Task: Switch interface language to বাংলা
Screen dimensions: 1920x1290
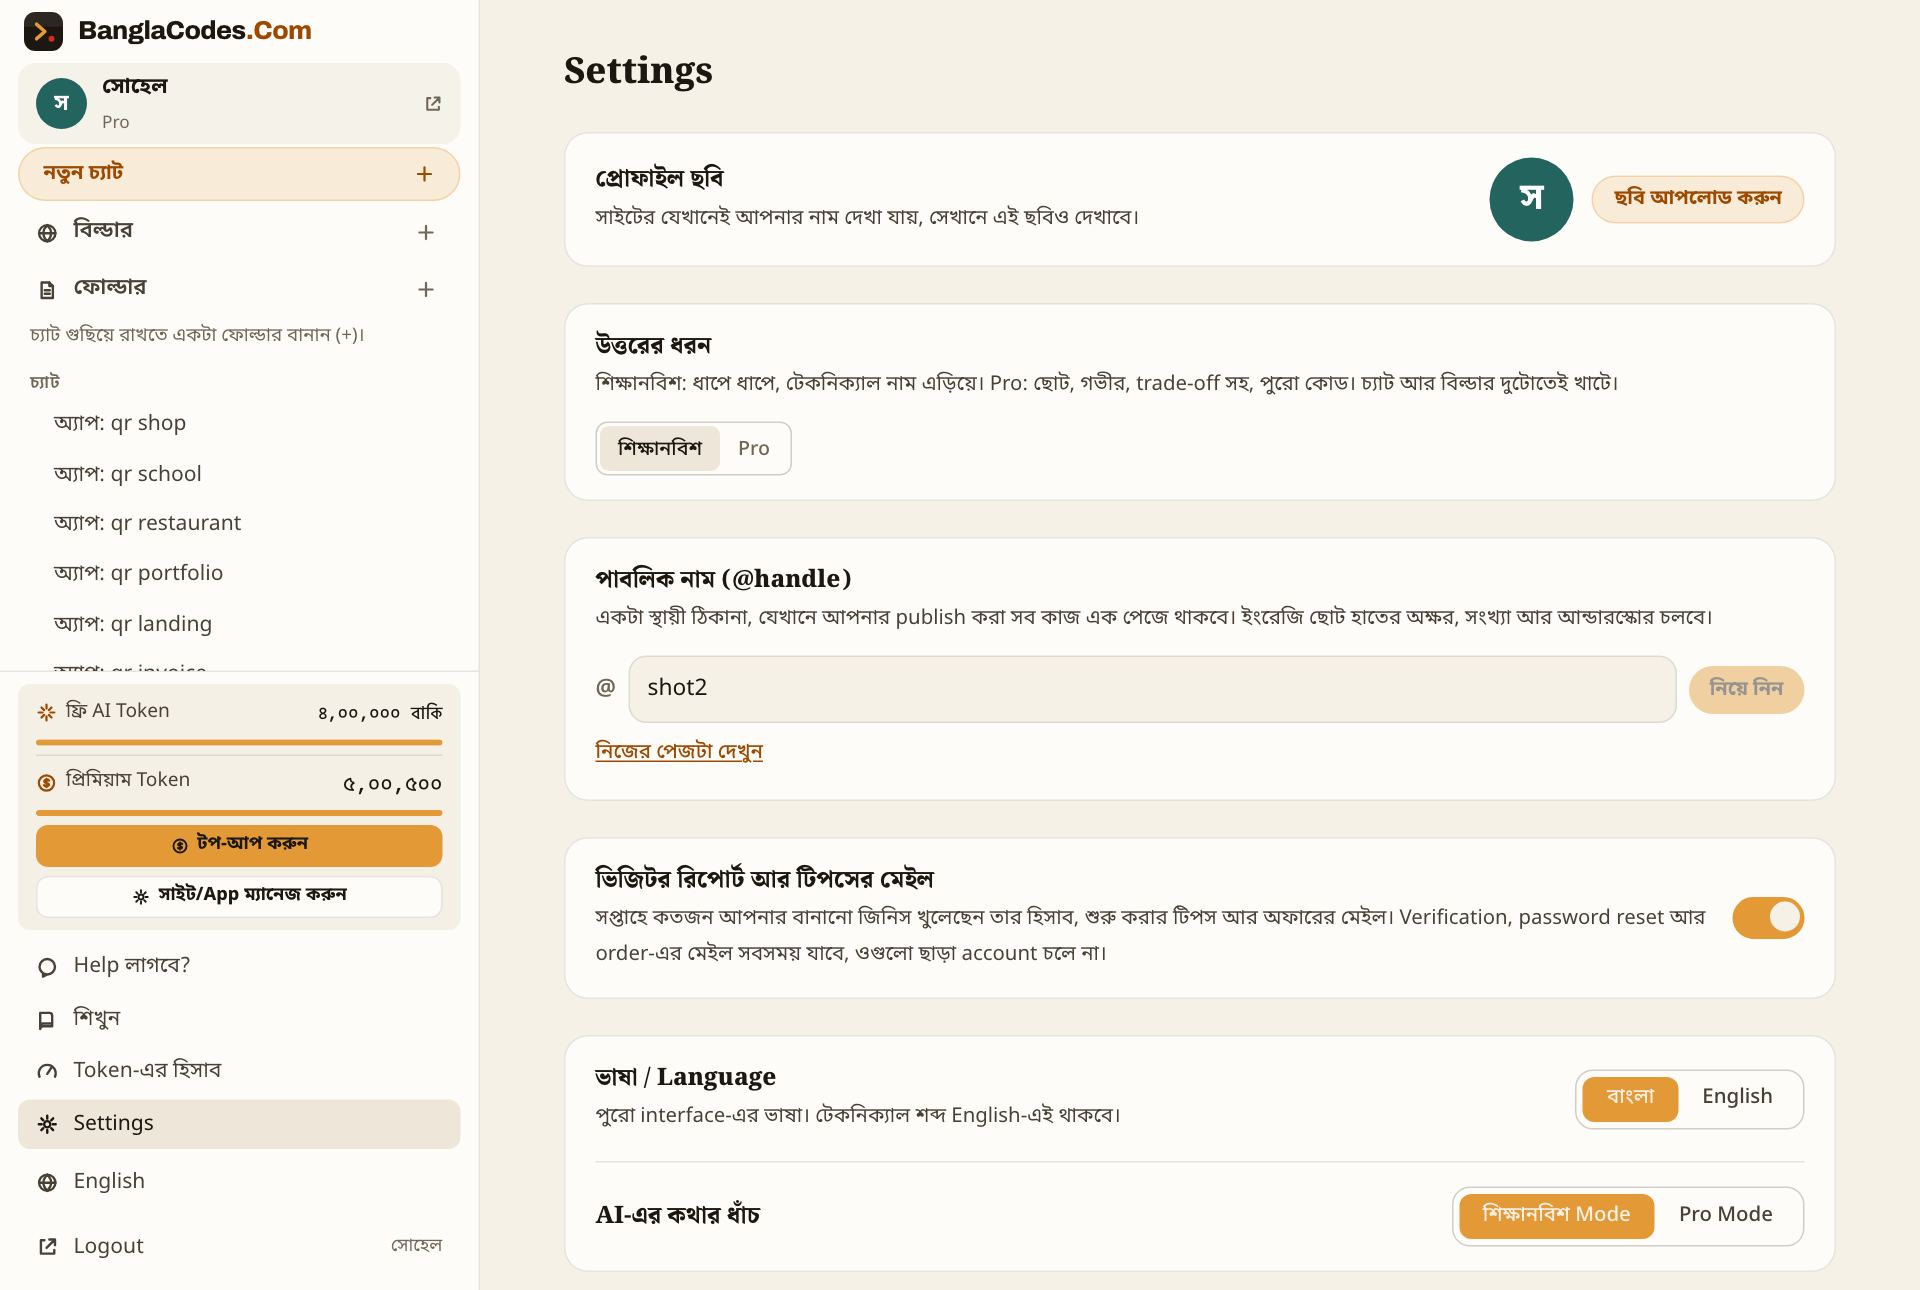Action: [1630, 1099]
